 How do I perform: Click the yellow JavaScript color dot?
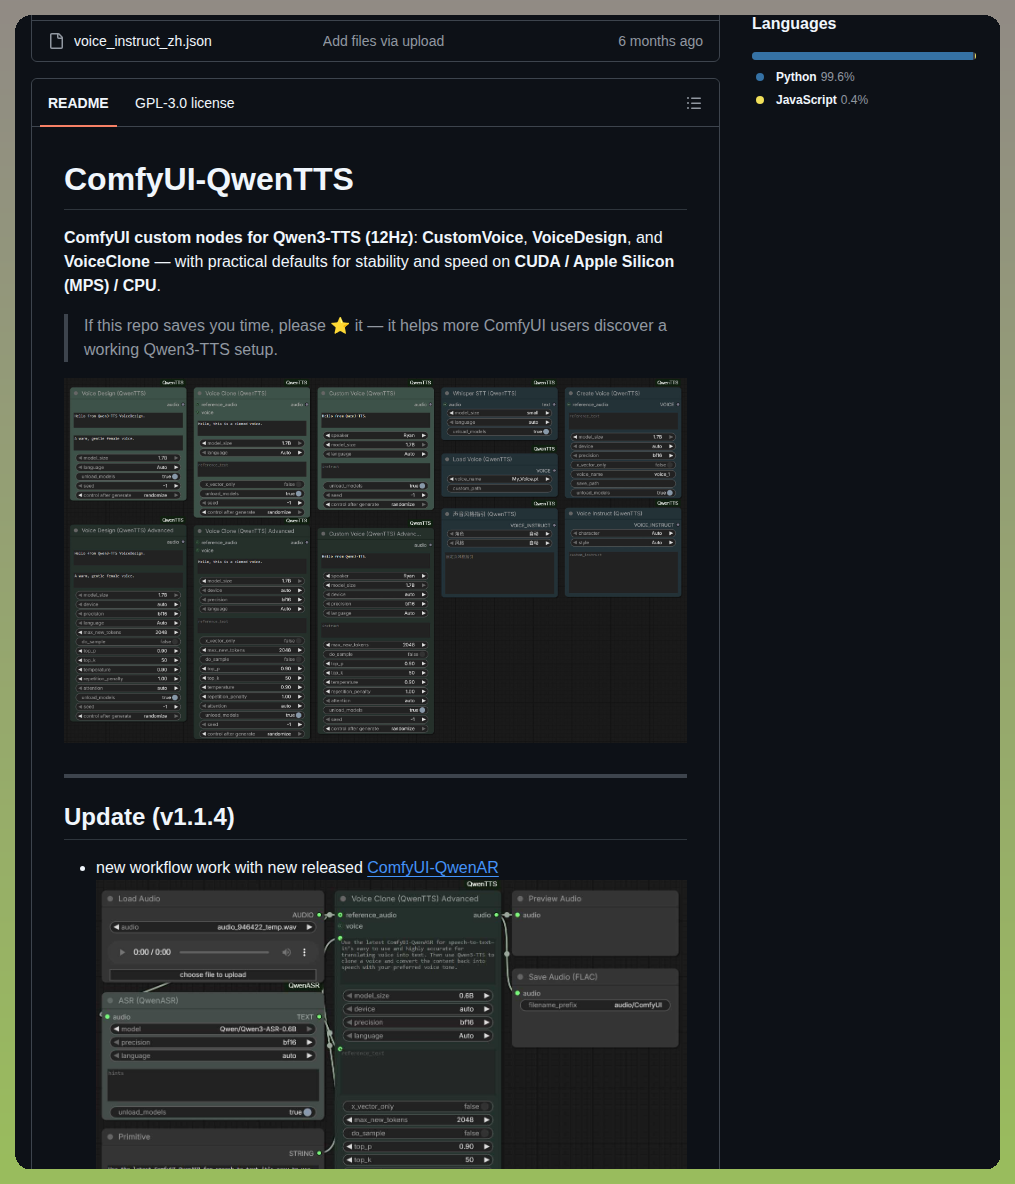[760, 100]
